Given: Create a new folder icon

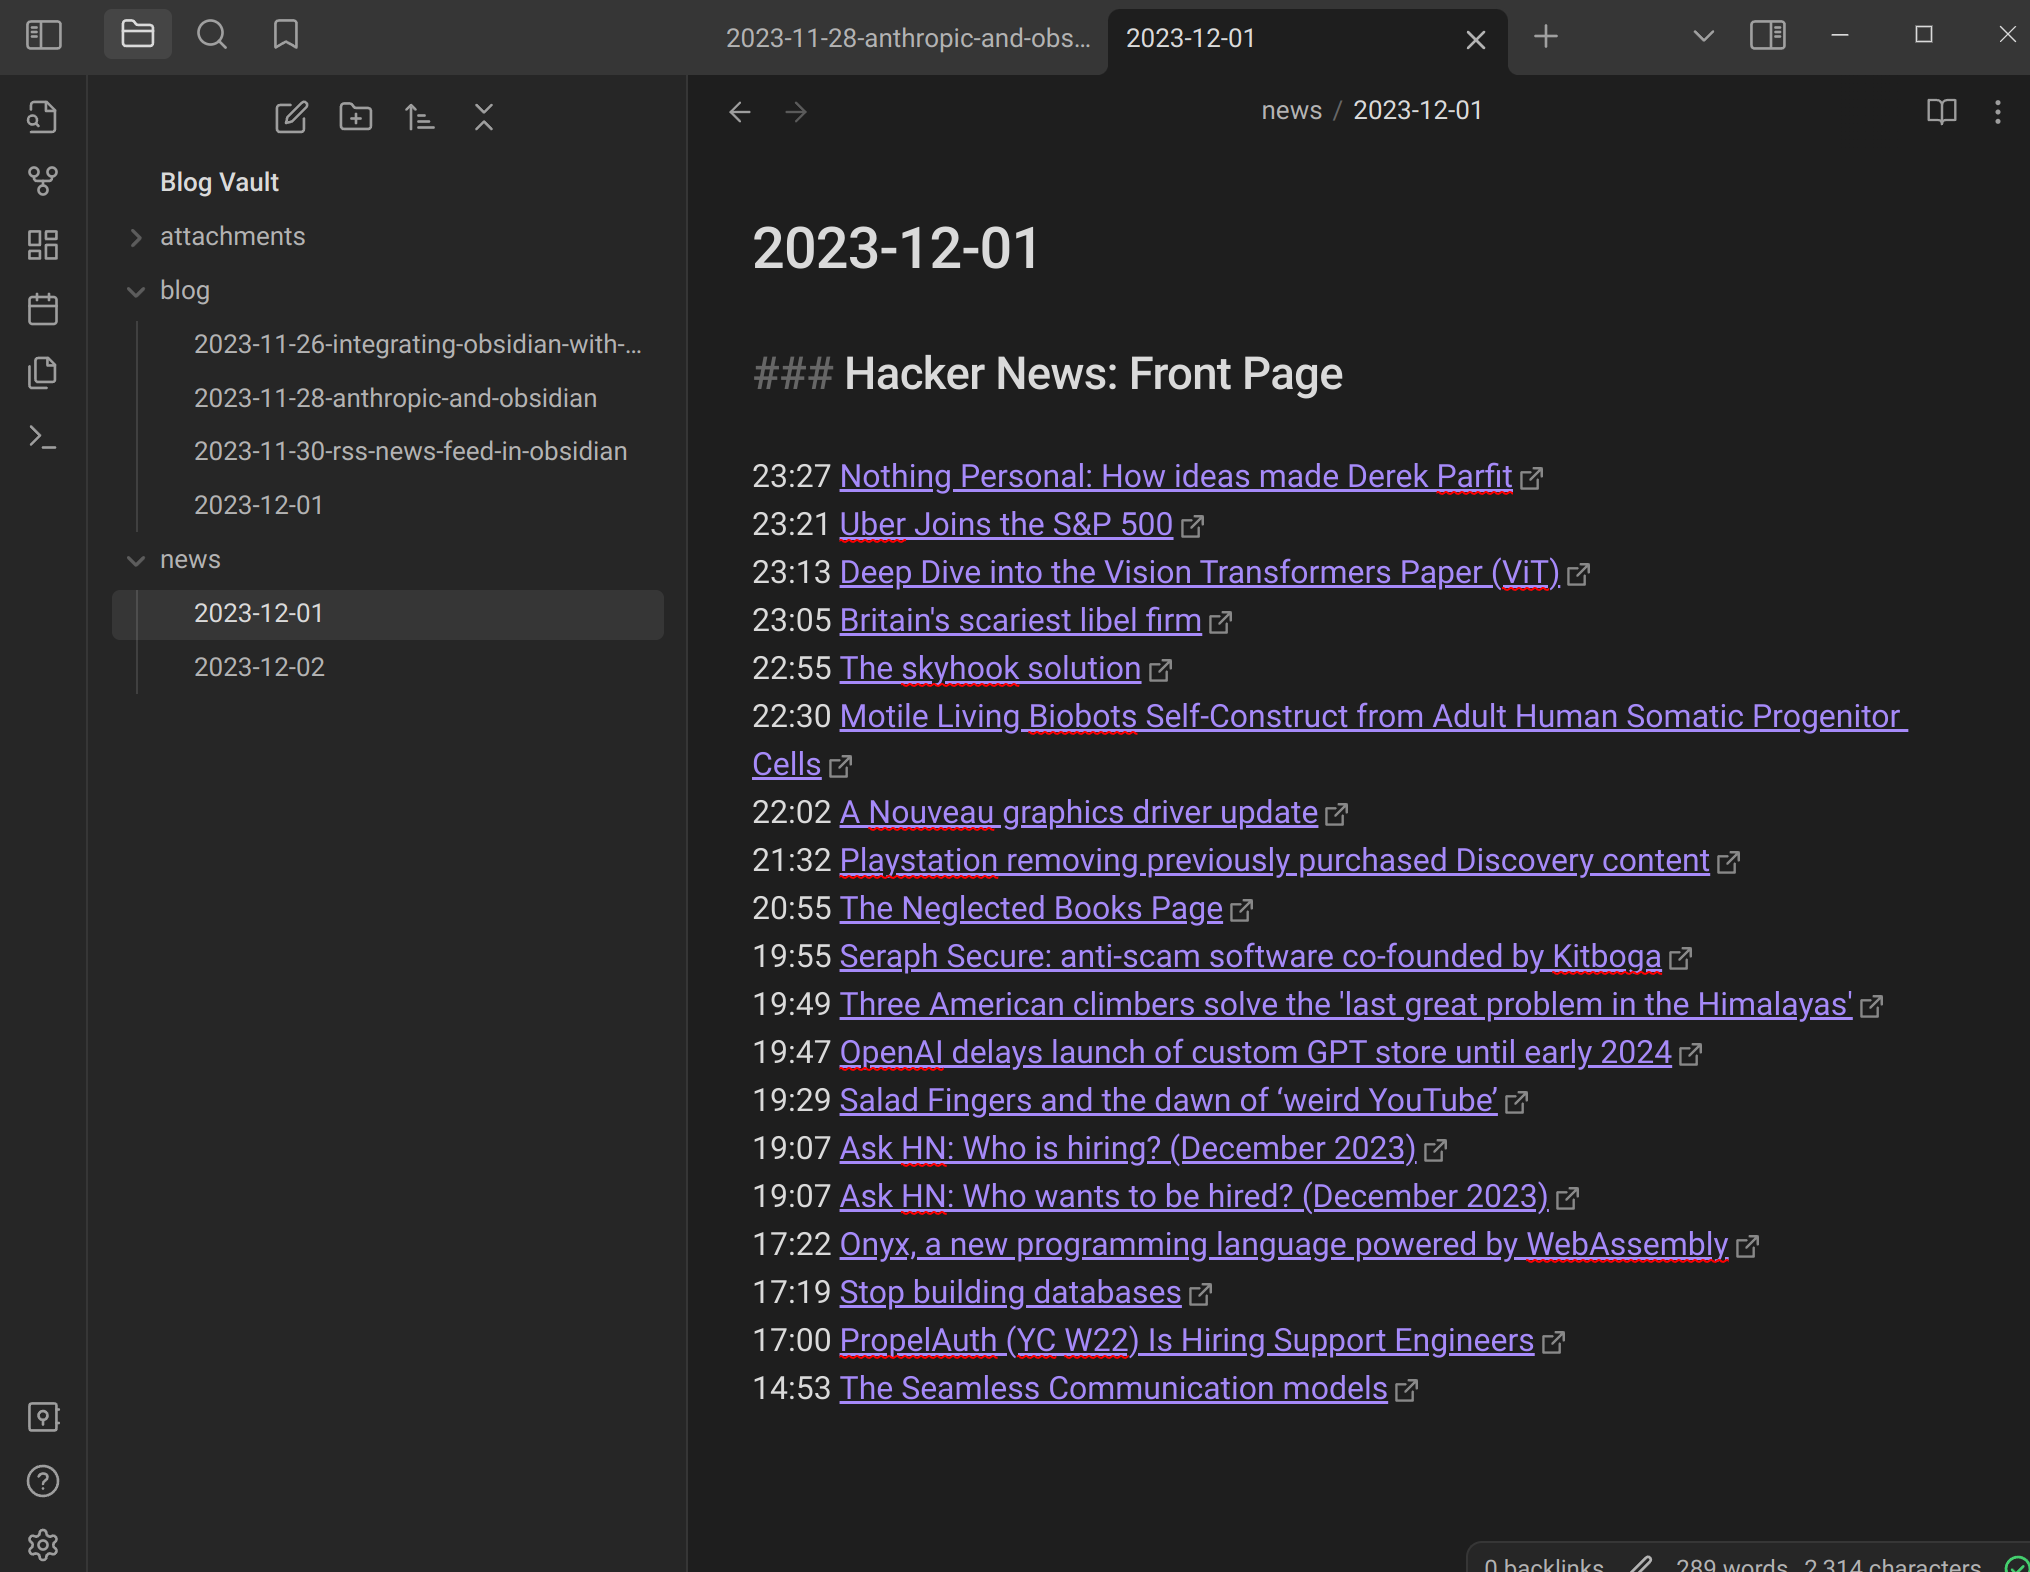Looking at the screenshot, I should tap(355, 117).
